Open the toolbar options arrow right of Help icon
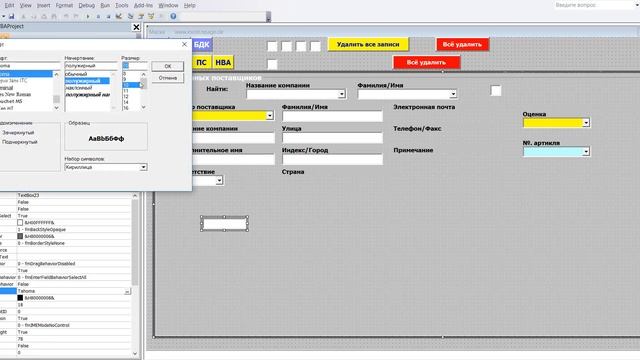This screenshot has height=360, width=640. coord(268,17)
